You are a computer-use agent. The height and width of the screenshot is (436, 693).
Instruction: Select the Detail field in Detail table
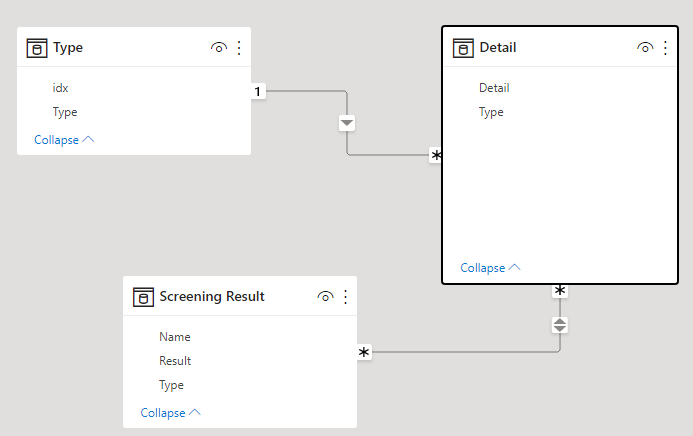coord(494,88)
